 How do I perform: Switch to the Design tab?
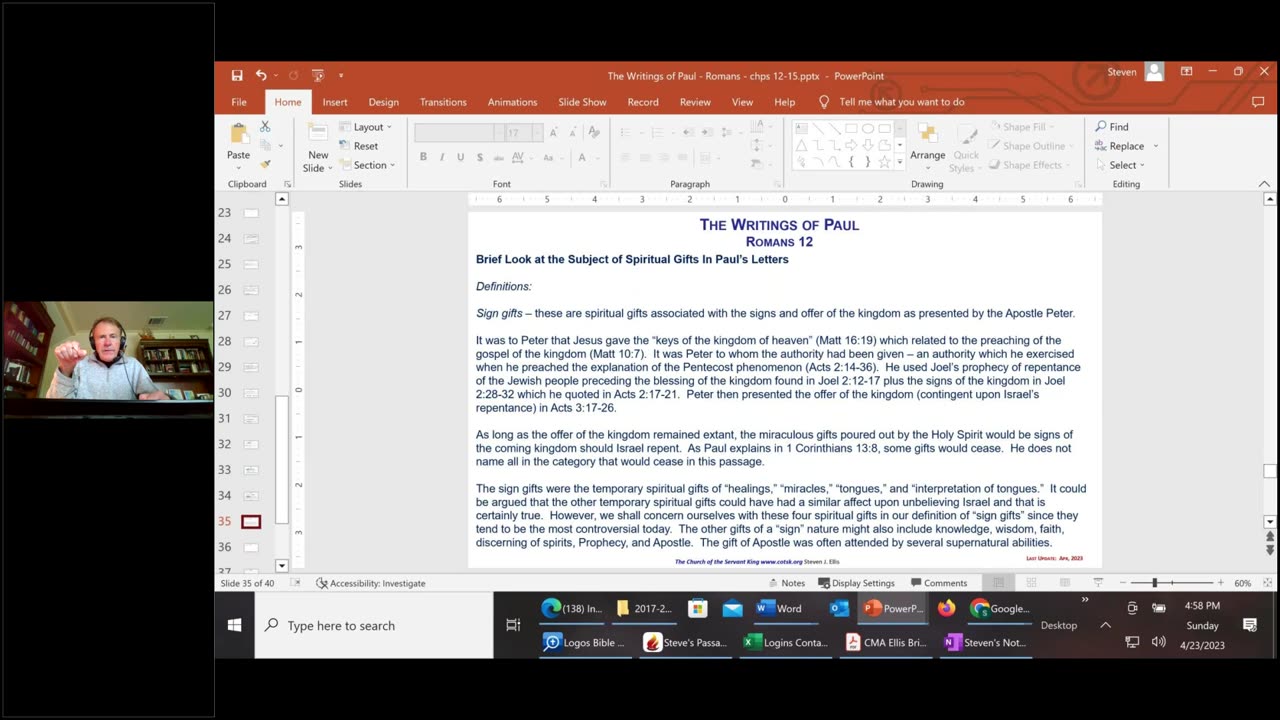click(383, 102)
